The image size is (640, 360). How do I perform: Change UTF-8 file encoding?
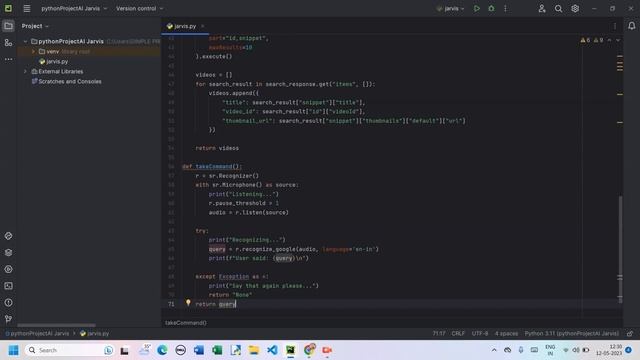[480, 333]
